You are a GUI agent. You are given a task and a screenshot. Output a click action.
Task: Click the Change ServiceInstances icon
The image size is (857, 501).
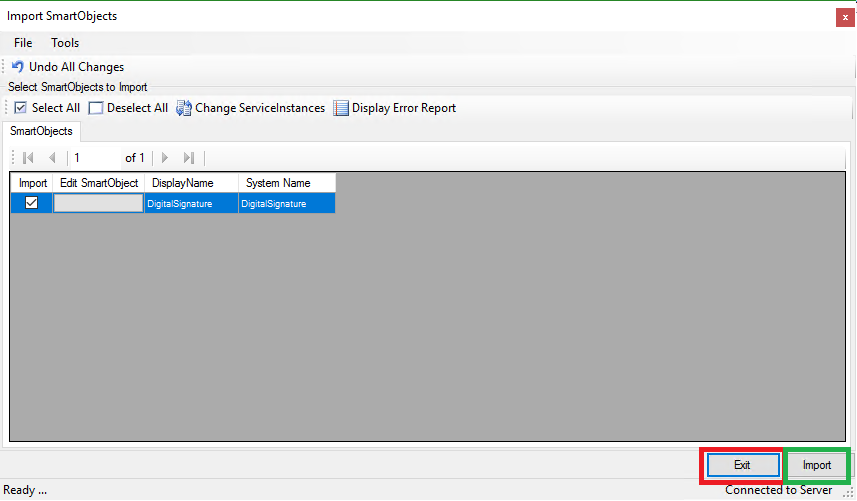[x=184, y=108]
